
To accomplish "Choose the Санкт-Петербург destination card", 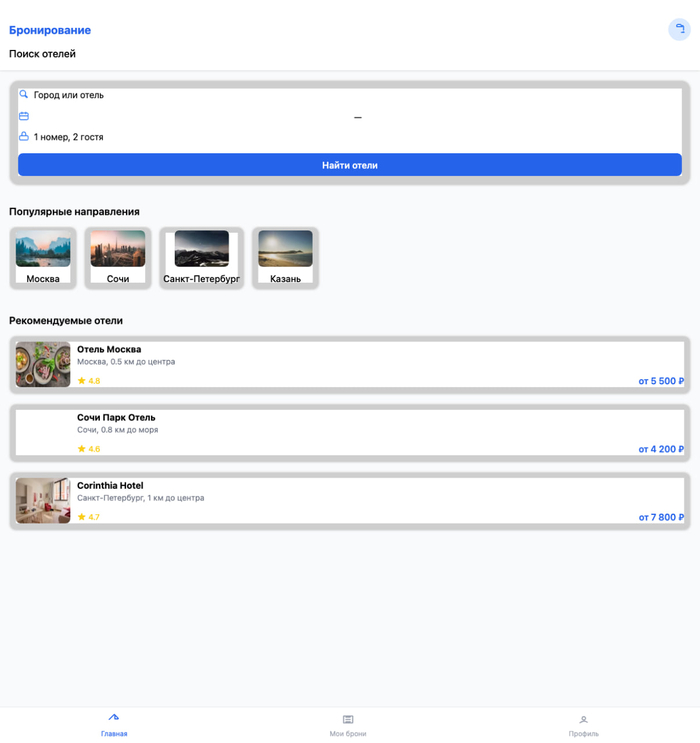I will pyautogui.click(x=201, y=258).
